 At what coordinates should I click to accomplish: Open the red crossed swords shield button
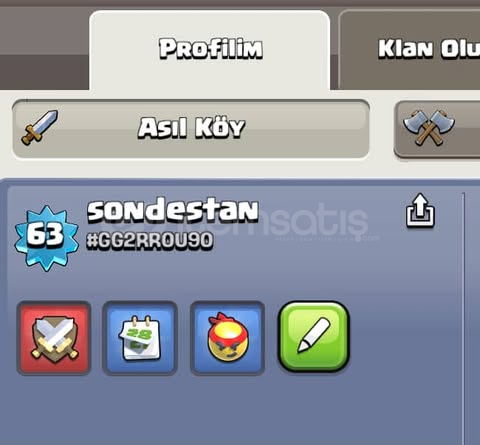54,338
